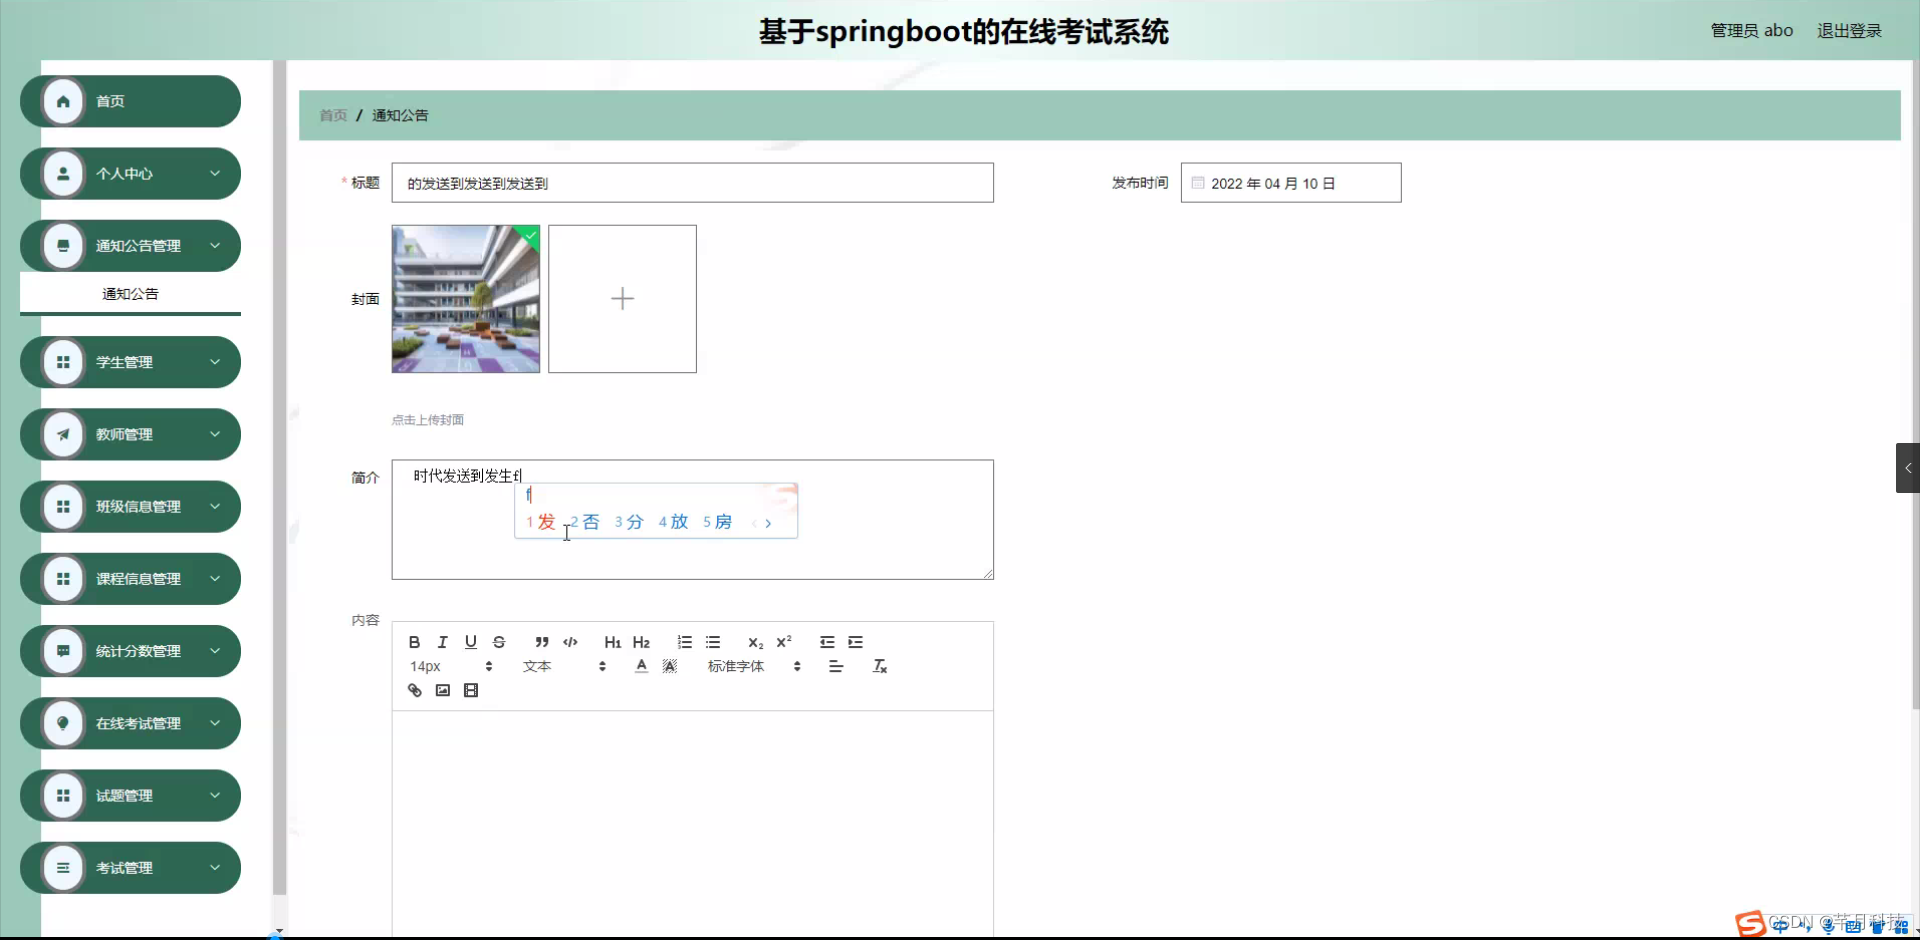Viewport: 1920px width, 940px height.
Task: Toggle strikethrough text style
Action: 499,642
